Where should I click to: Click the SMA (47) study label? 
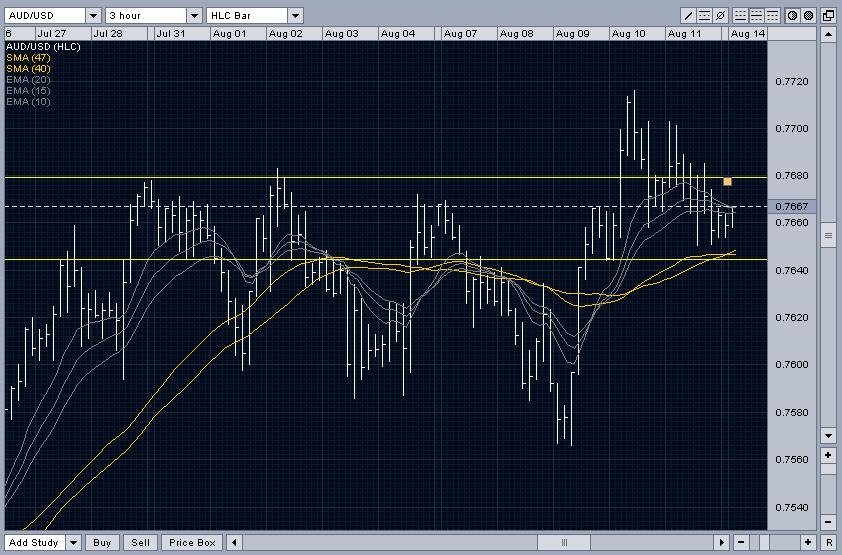(28, 57)
